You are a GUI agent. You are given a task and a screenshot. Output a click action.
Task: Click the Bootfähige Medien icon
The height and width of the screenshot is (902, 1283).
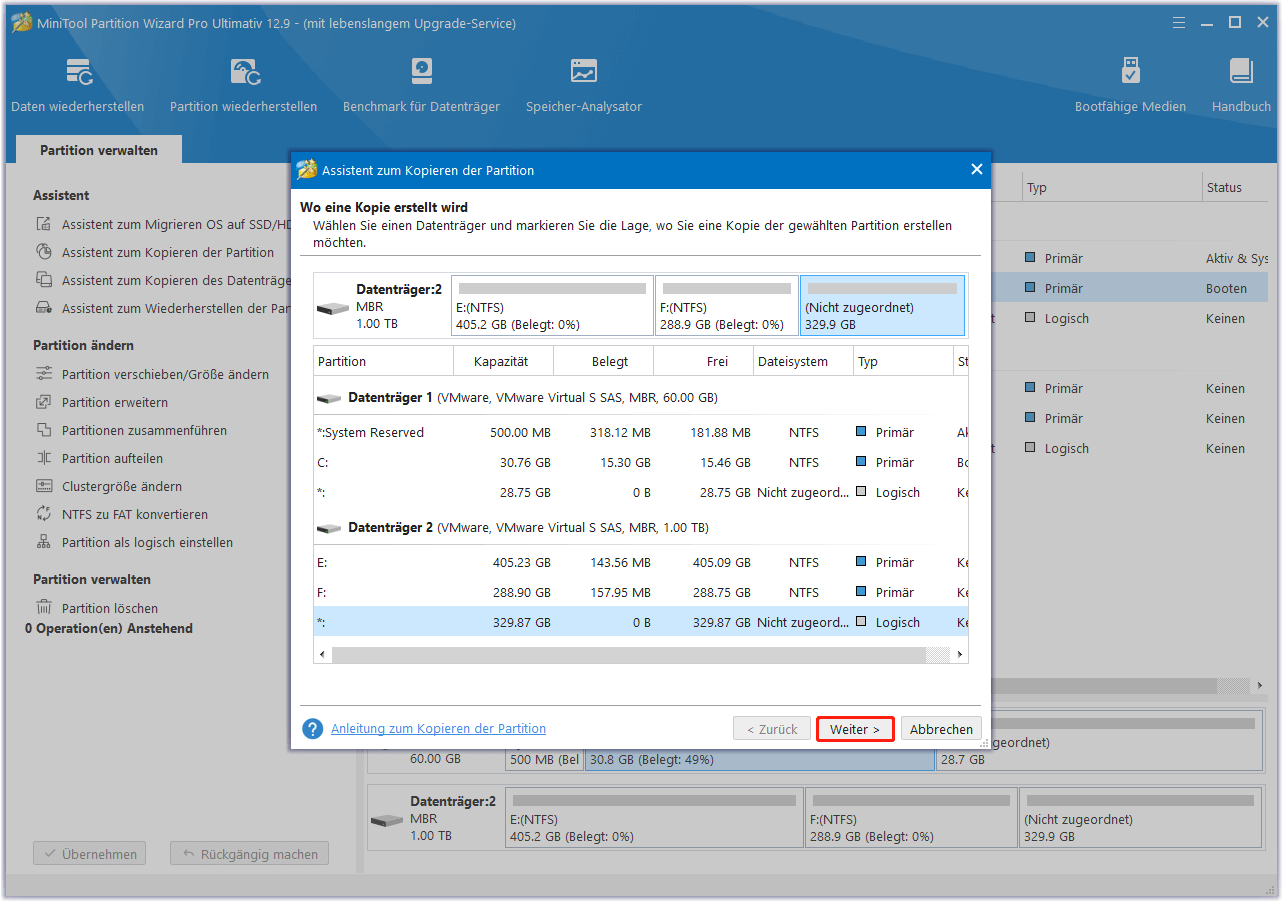pyautogui.click(x=1130, y=85)
